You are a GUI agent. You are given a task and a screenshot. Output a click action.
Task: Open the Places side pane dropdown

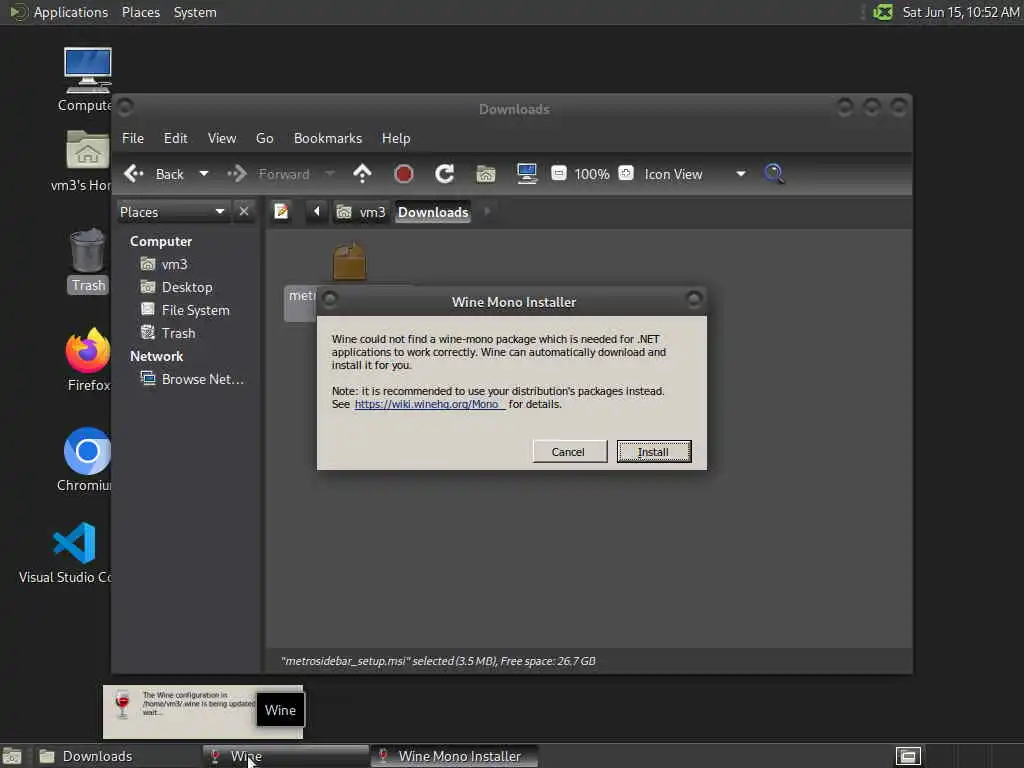(172, 212)
